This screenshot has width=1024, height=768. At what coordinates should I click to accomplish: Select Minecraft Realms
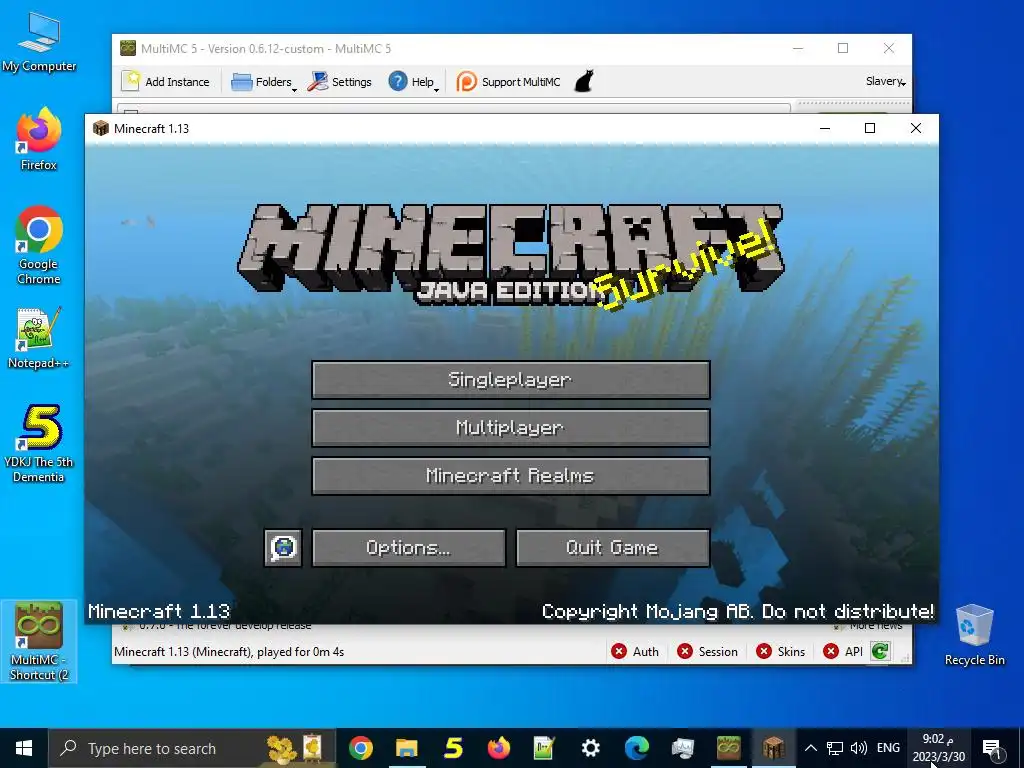(x=511, y=475)
